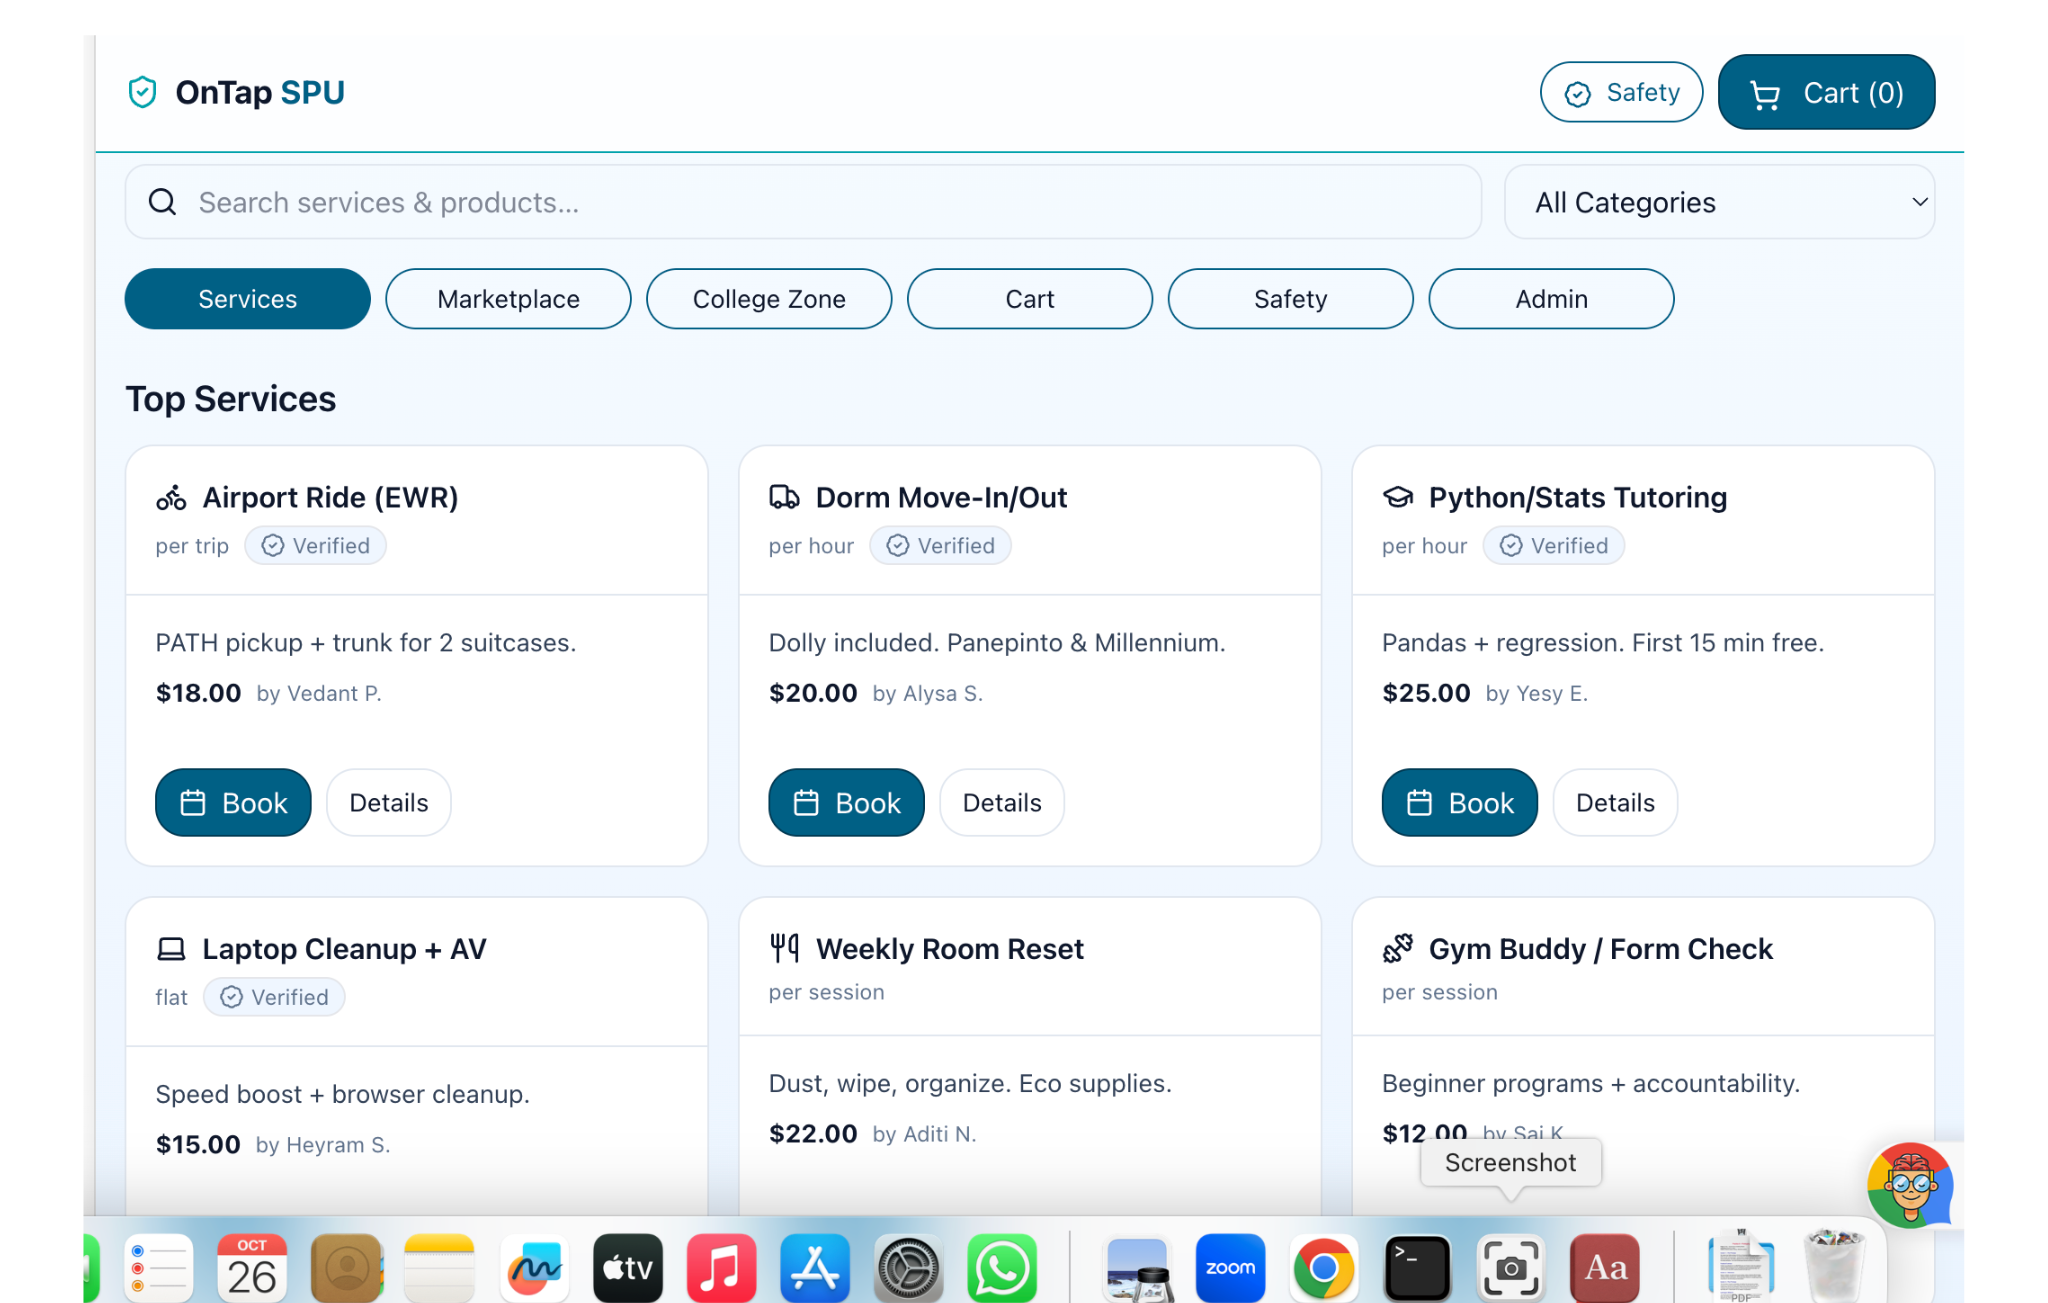
Task: Click the dumbbell icon on Gym Buddy
Action: 1397,948
